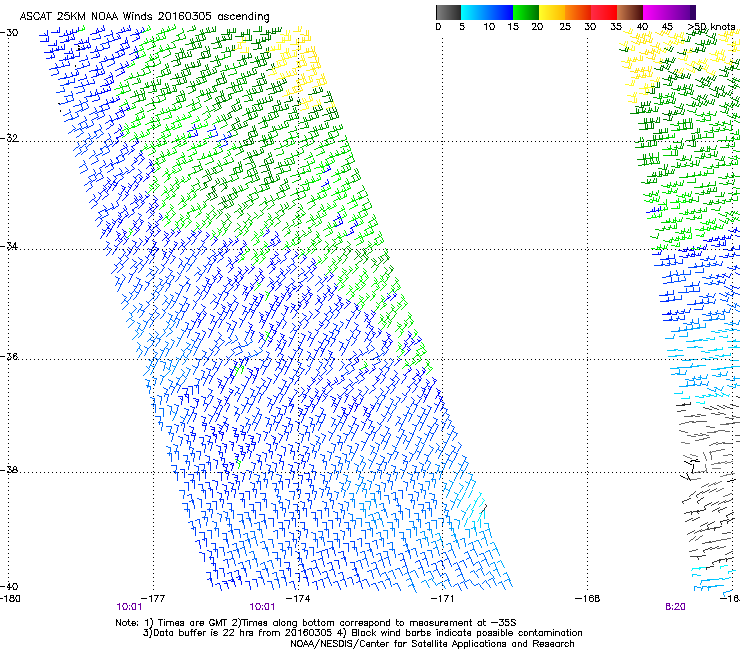
Task: Click the -38 latitude axis label
Action: [9, 470]
